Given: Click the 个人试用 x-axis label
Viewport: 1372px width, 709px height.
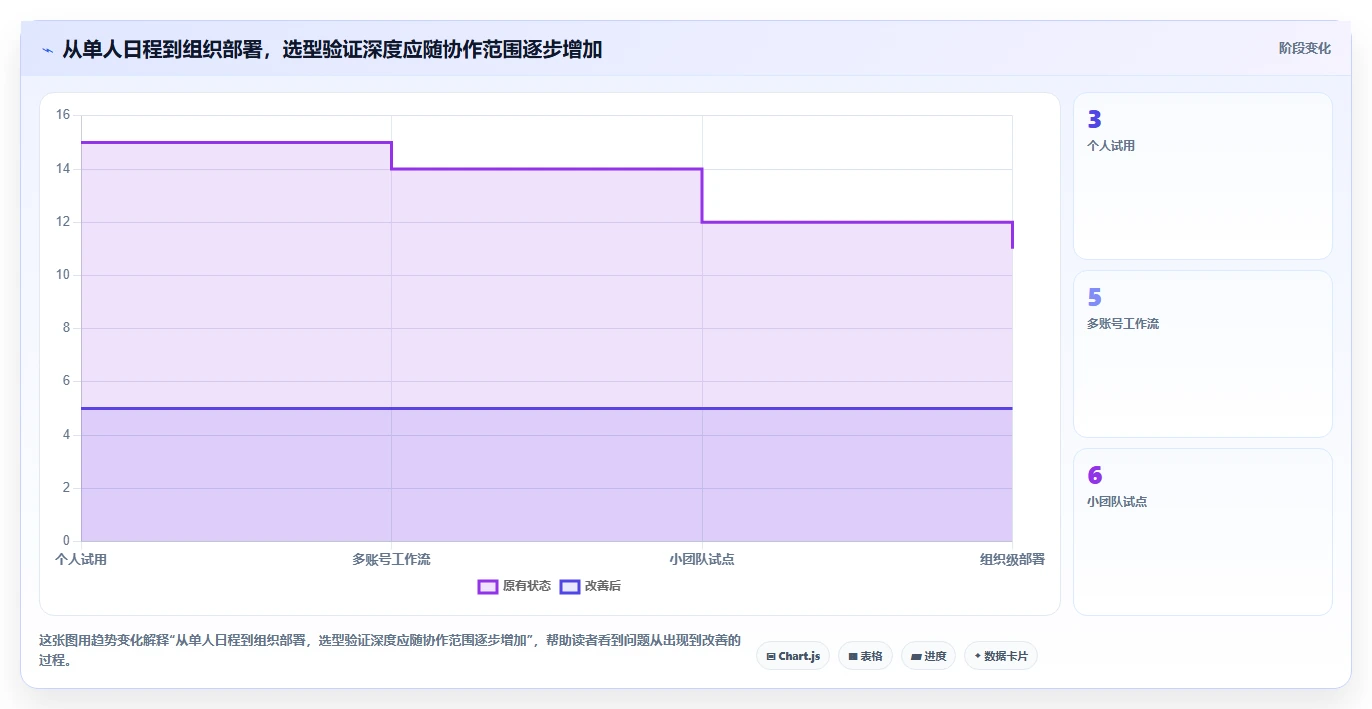Looking at the screenshot, I should [x=81, y=559].
